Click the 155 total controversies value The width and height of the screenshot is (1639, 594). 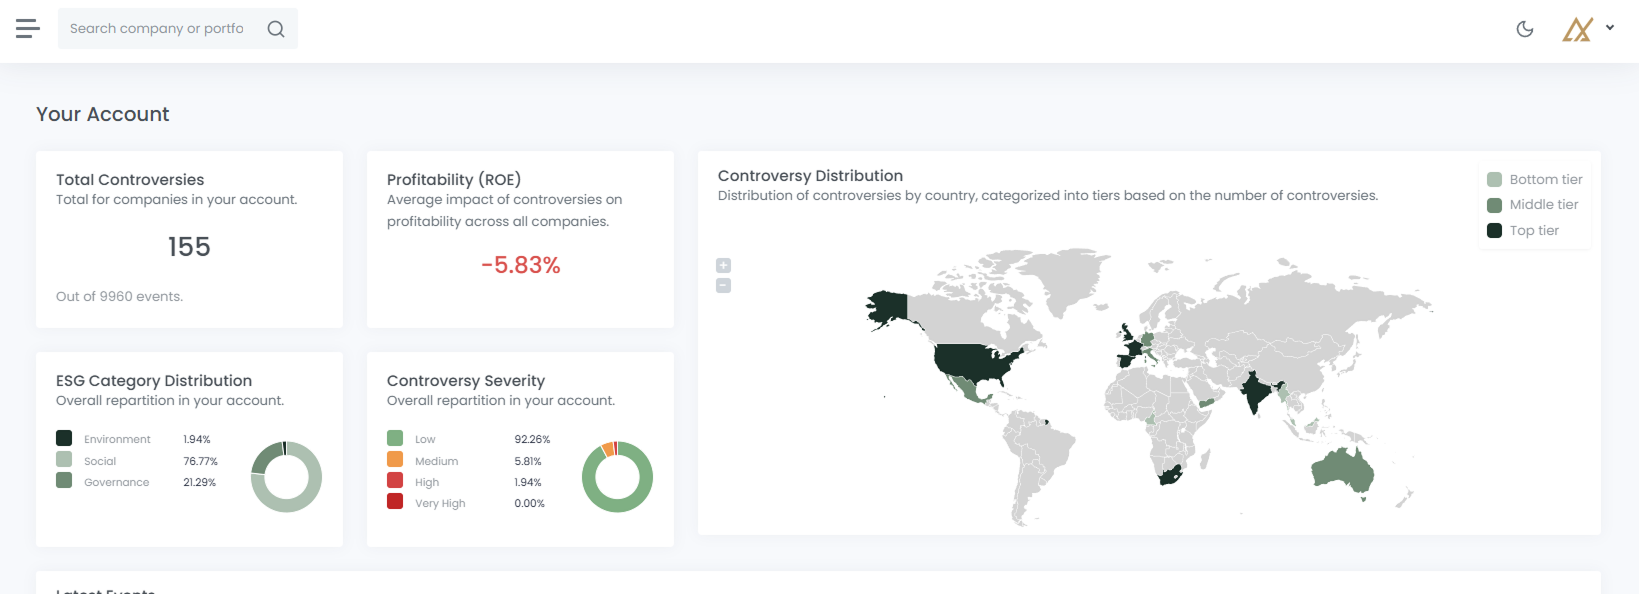tap(189, 247)
